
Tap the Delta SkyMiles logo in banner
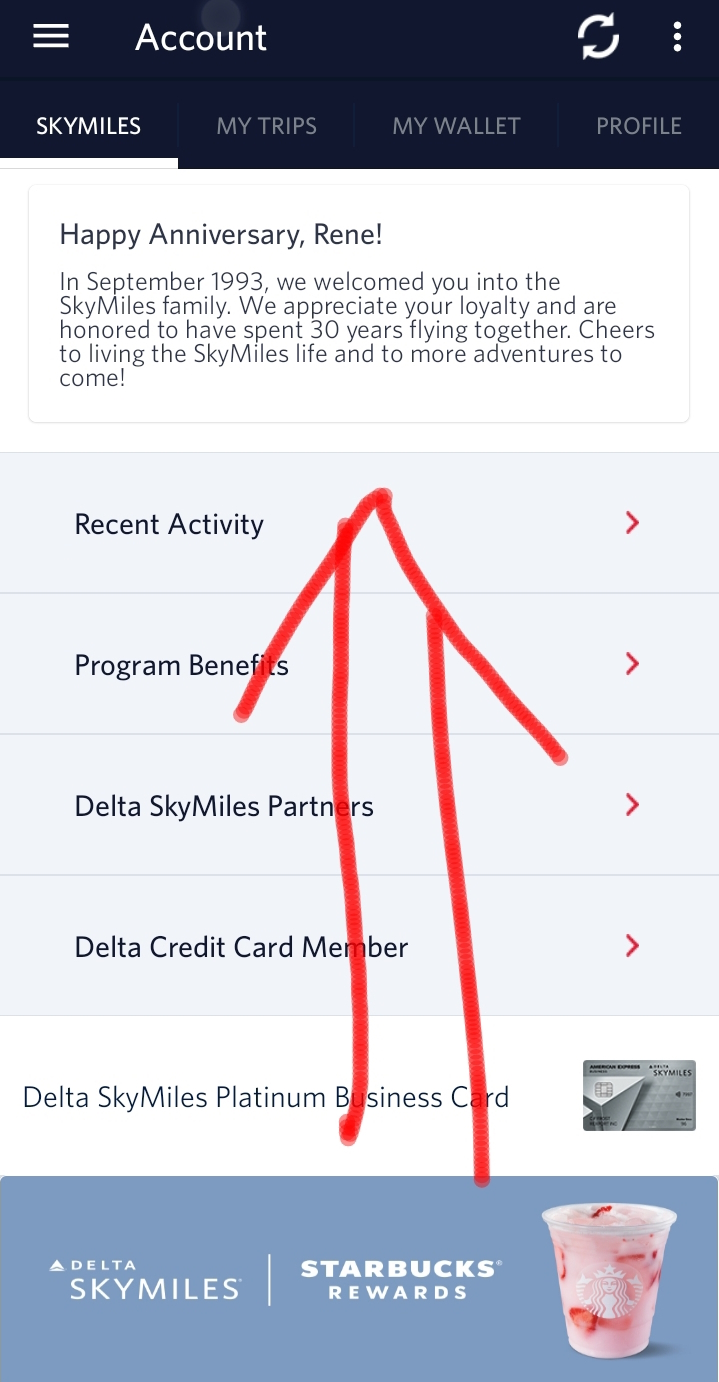(x=145, y=1279)
